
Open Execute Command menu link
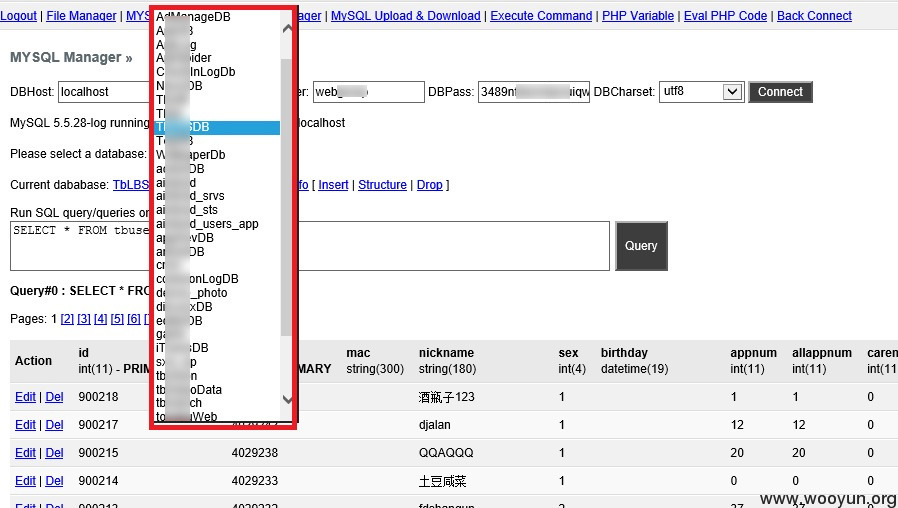(541, 16)
